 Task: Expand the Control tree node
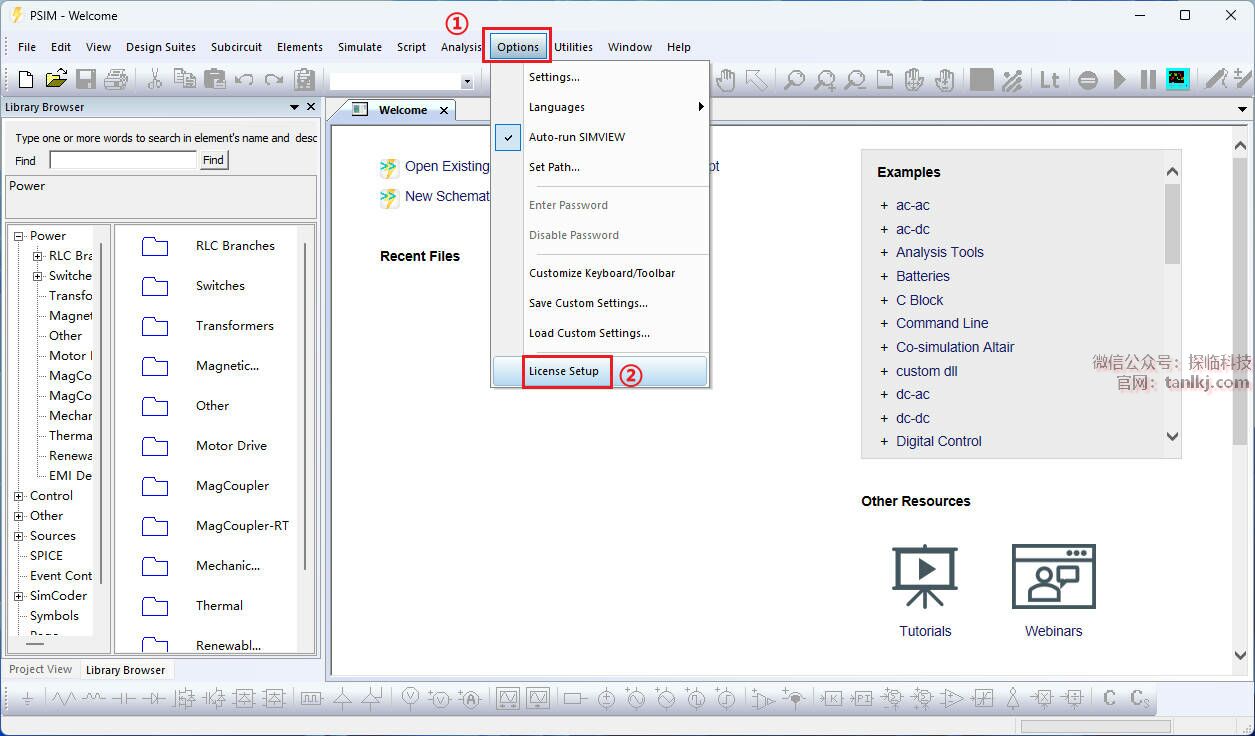pos(18,496)
